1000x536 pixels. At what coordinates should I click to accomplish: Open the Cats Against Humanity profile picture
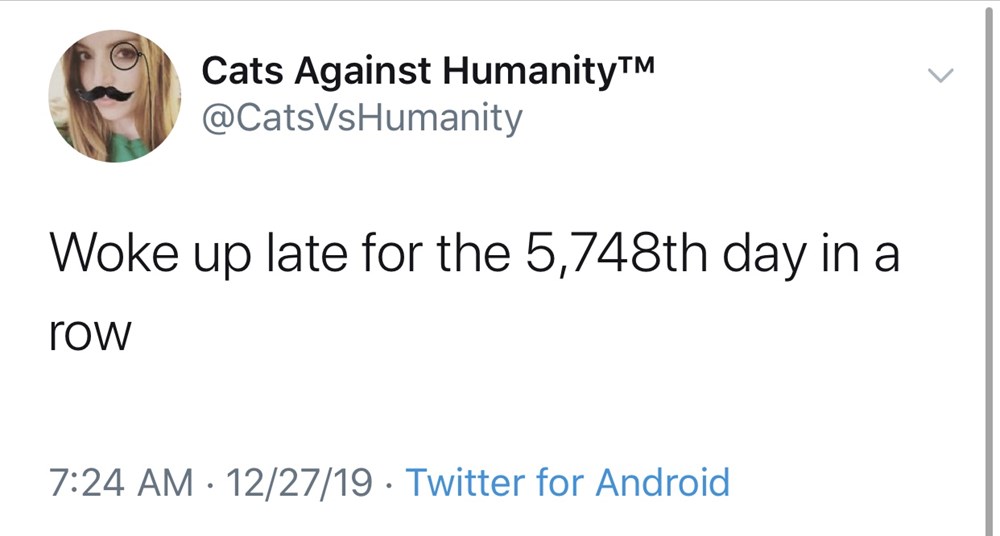[114, 96]
